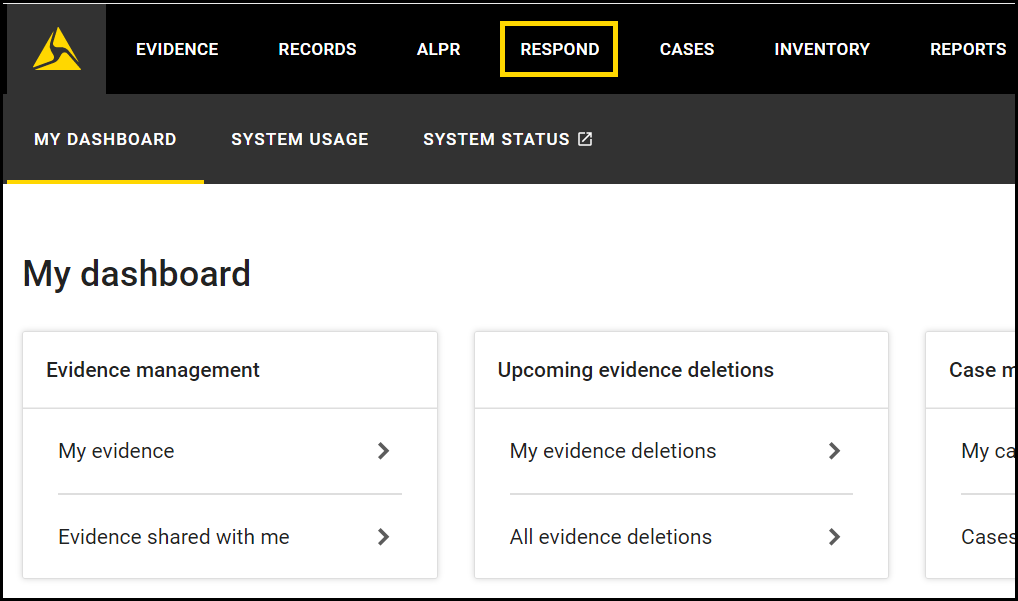Open All evidence deletions
Screen dimensions: 1018x601
coord(610,537)
